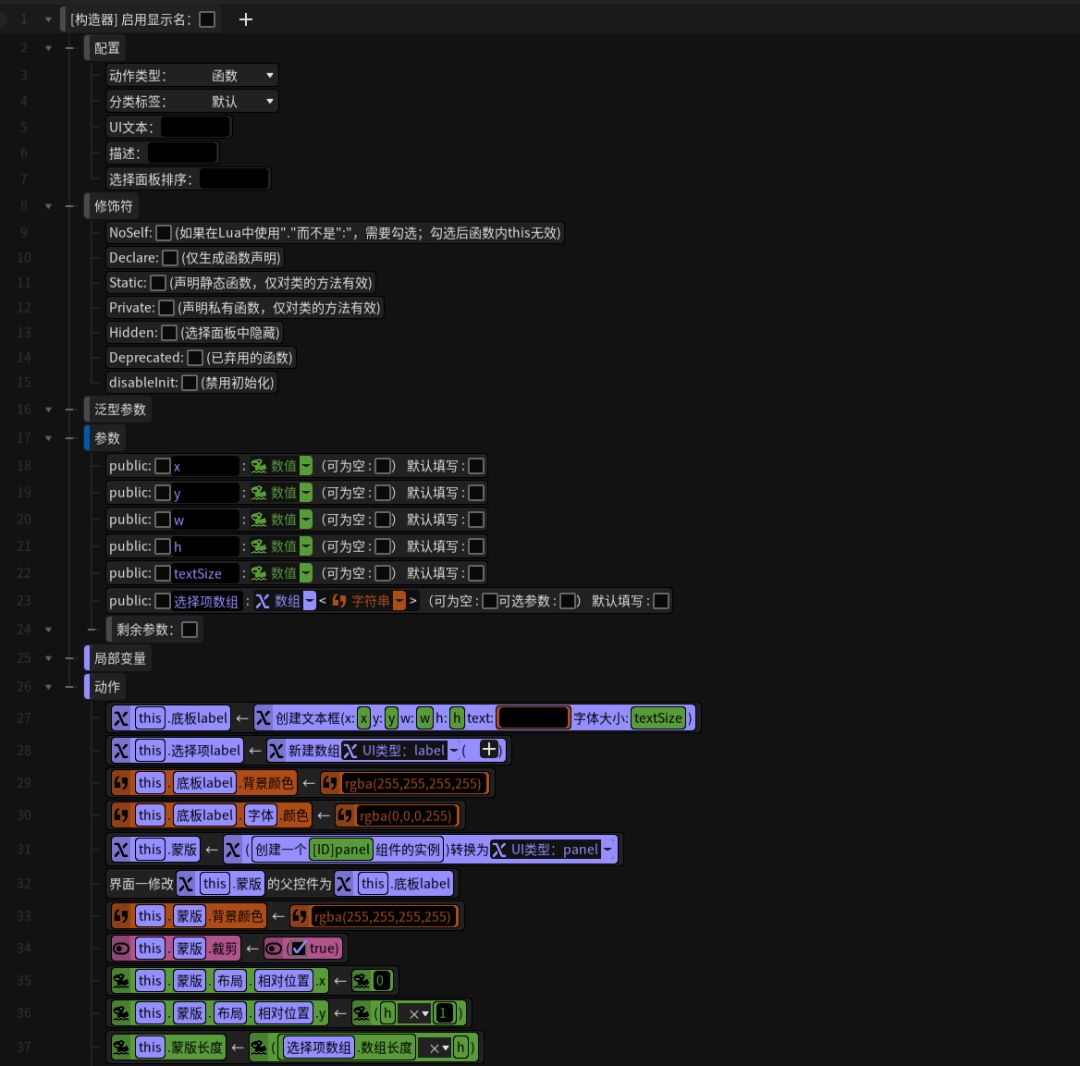1080x1066 pixels.
Task: Select the 局部变量 section header
Action: click(120, 658)
